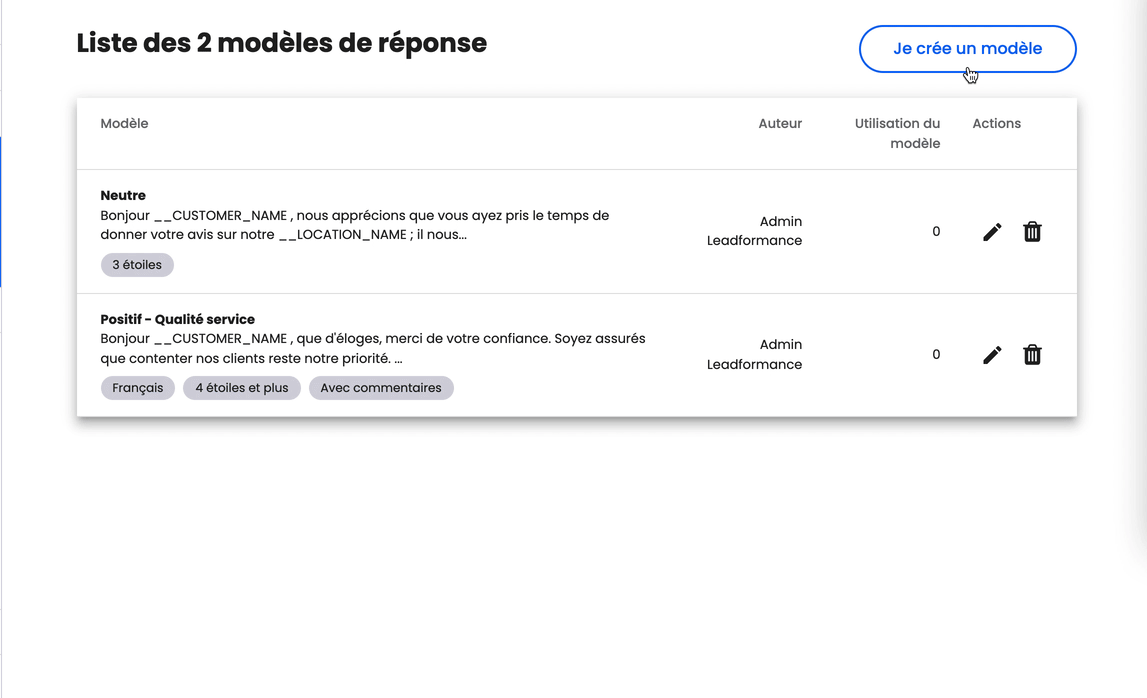Image resolution: width=1147 pixels, height=698 pixels.
Task: Click the 'Modèle' column header
Action: (x=124, y=123)
